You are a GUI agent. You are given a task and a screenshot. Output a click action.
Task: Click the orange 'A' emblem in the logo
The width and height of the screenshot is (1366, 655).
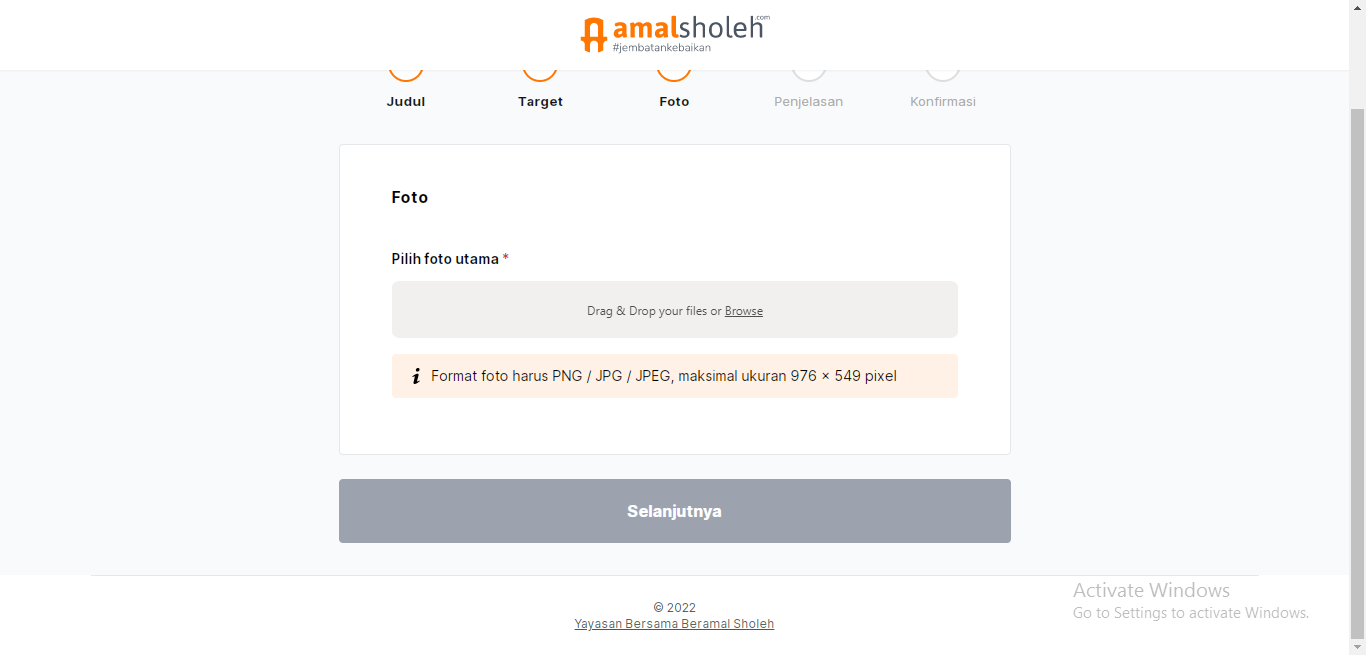tap(594, 32)
